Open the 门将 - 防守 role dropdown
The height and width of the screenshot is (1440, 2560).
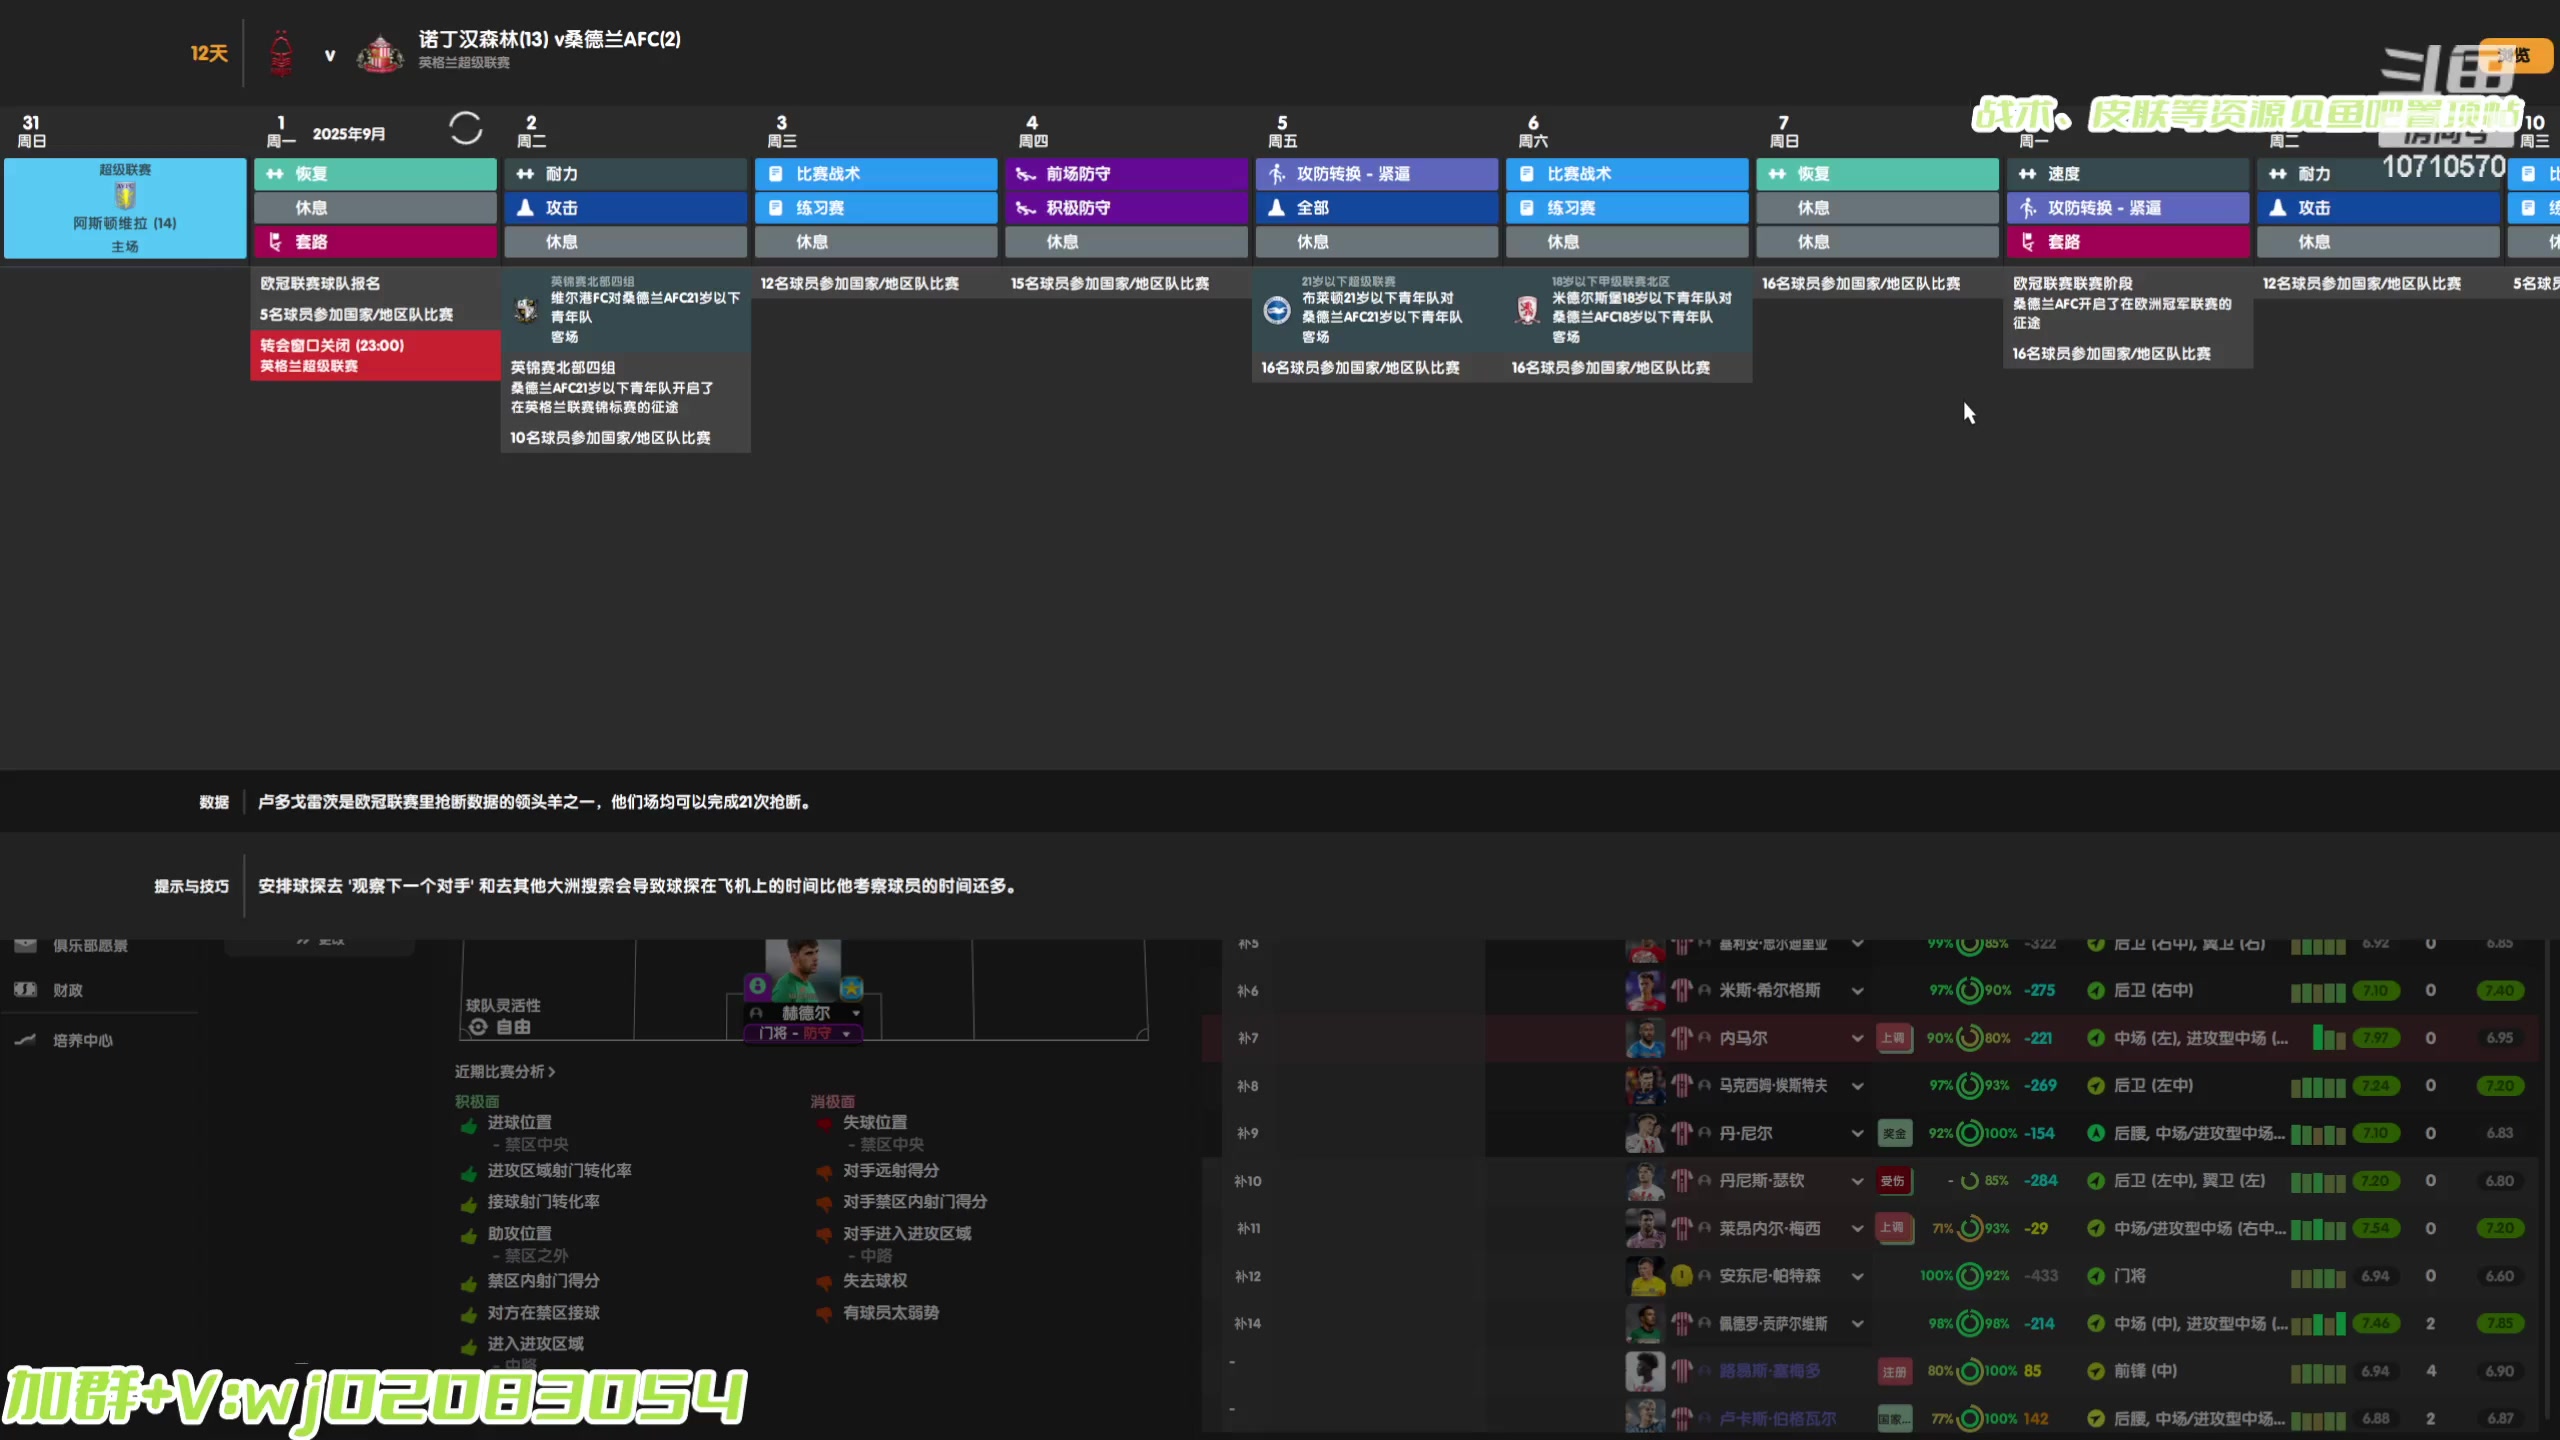(804, 1033)
